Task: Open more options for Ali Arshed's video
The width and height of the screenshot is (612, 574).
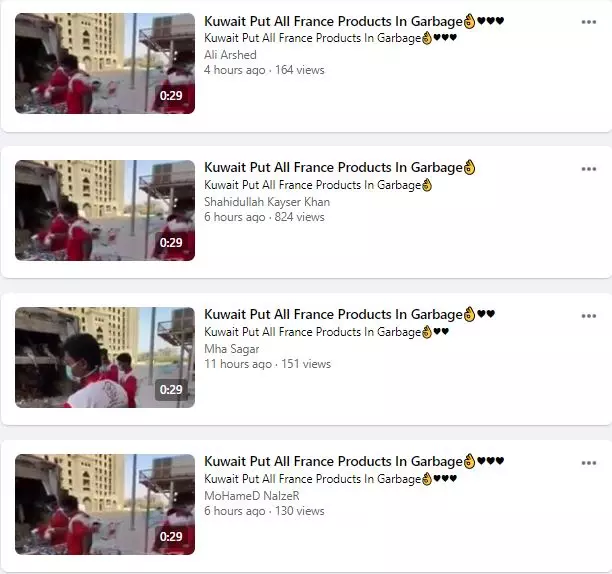Action: [x=589, y=22]
